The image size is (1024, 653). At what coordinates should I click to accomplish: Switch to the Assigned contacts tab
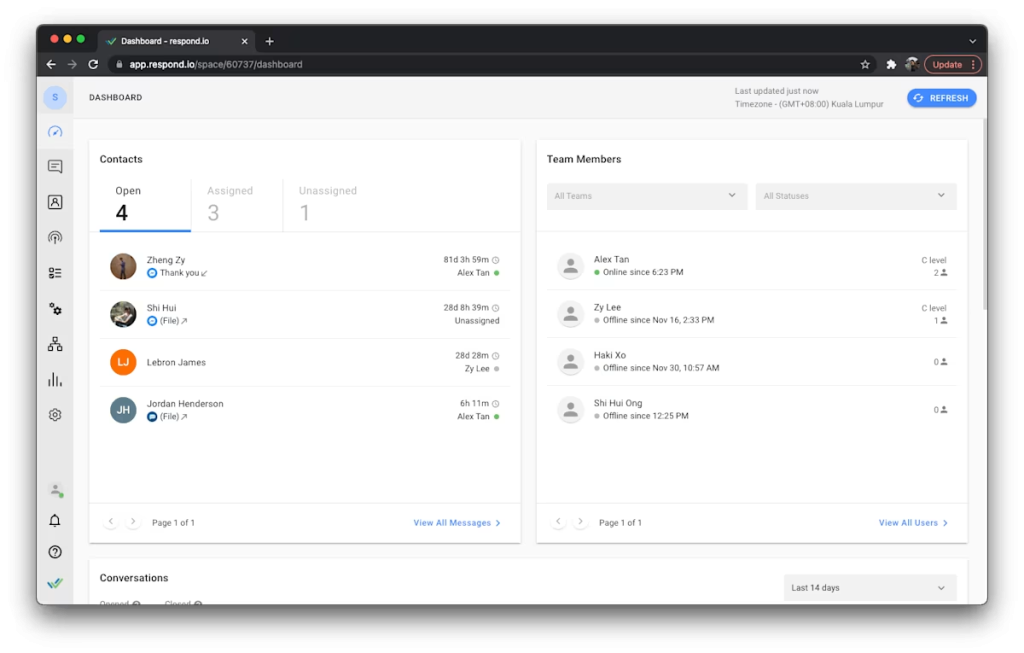point(230,199)
